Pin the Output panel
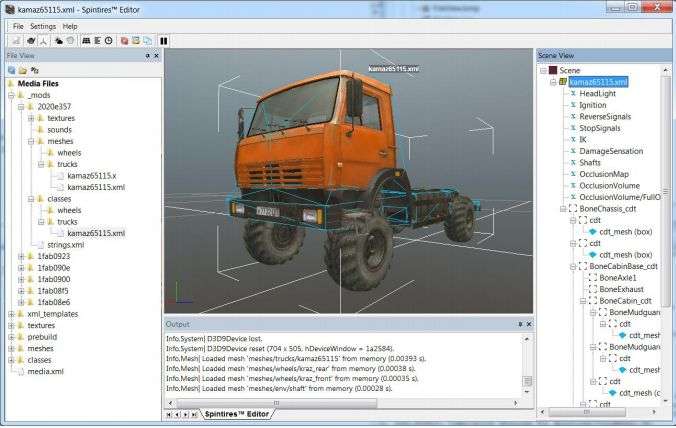 point(518,324)
